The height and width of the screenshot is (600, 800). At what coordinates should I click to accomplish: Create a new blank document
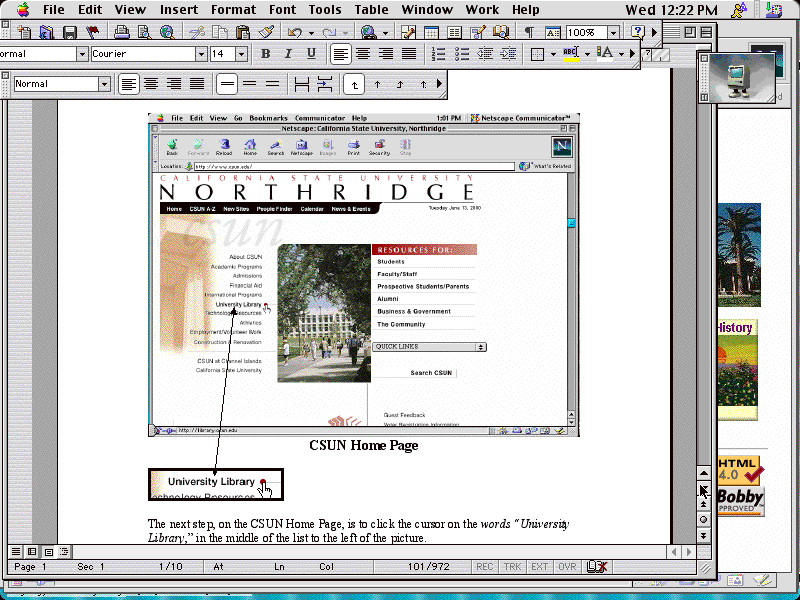point(23,33)
